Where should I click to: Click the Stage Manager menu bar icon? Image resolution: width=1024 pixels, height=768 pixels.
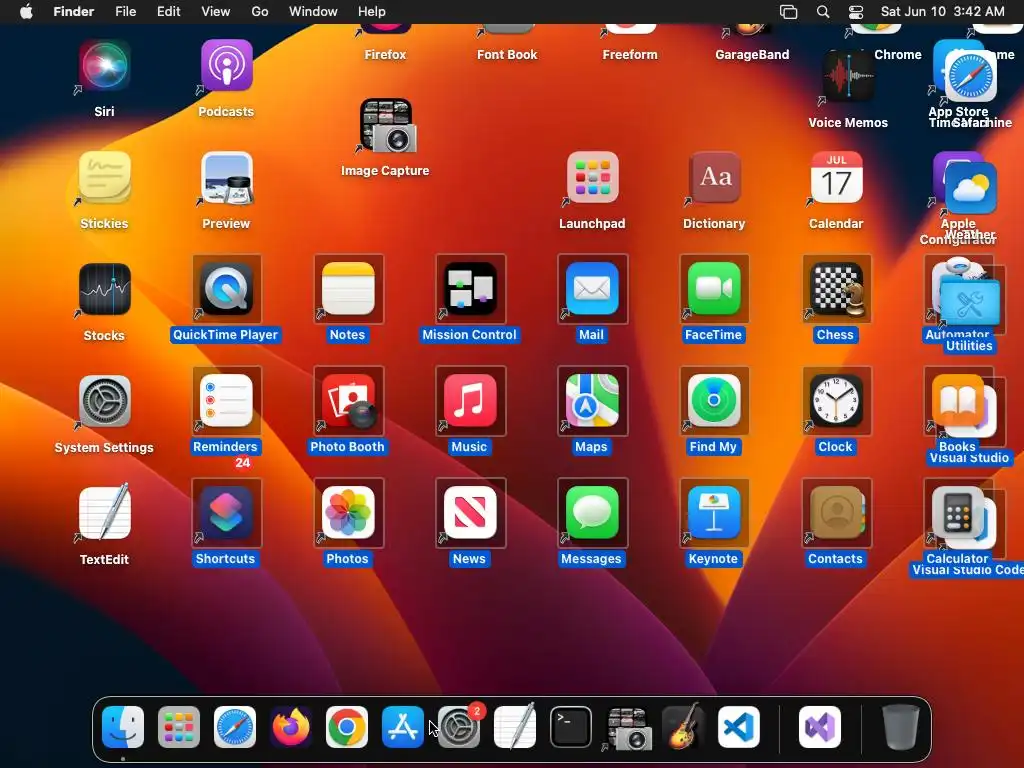click(789, 12)
